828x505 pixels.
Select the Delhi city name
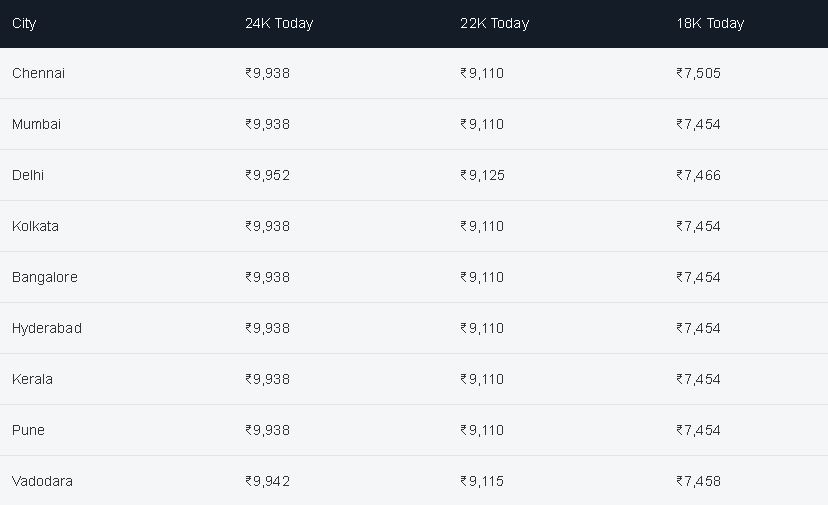point(27,175)
